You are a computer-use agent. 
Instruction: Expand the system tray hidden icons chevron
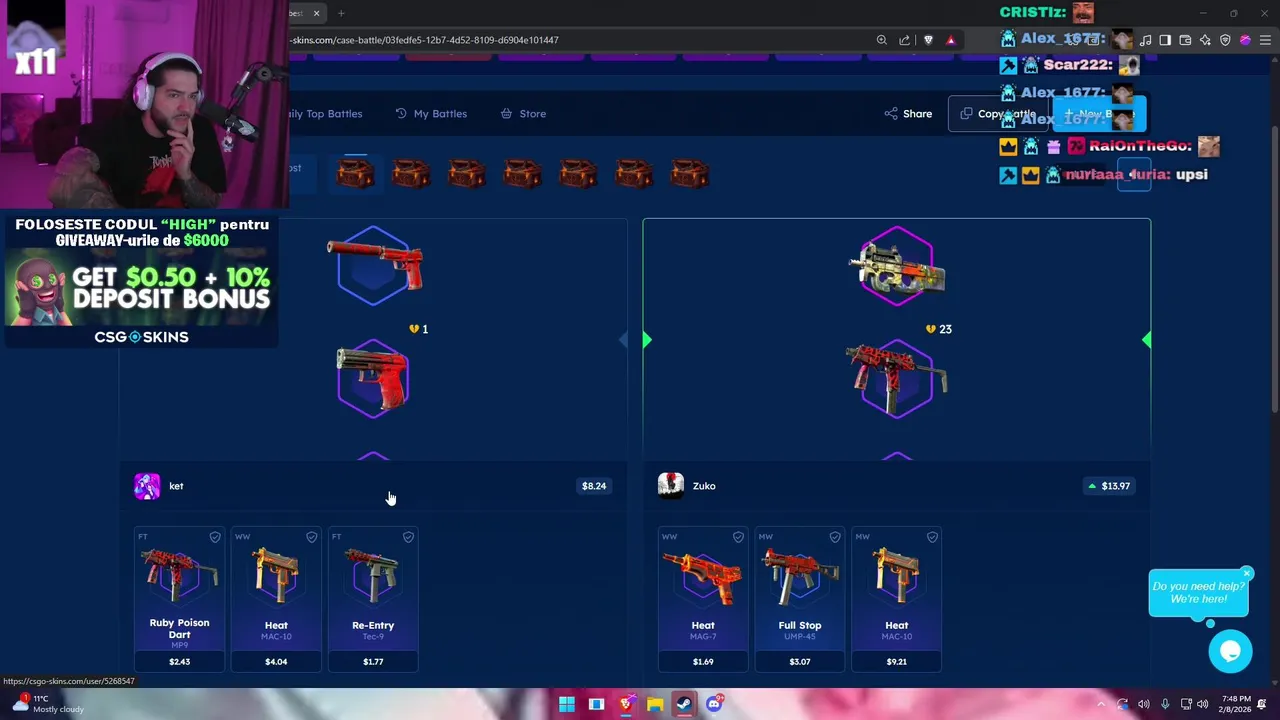point(1101,704)
